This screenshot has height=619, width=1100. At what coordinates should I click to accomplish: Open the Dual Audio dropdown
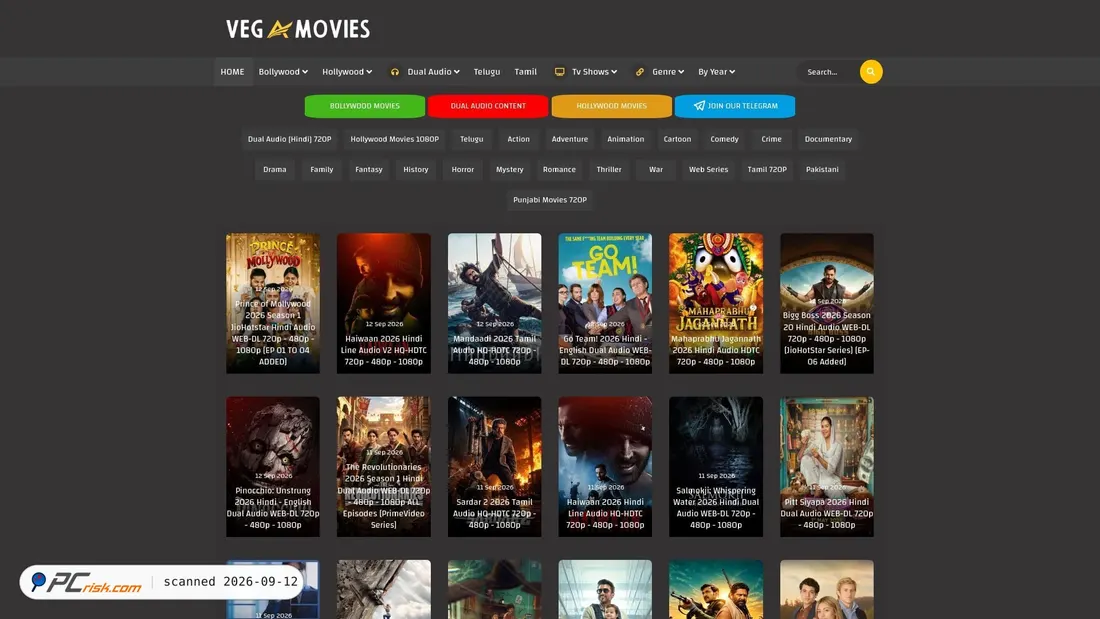point(433,72)
